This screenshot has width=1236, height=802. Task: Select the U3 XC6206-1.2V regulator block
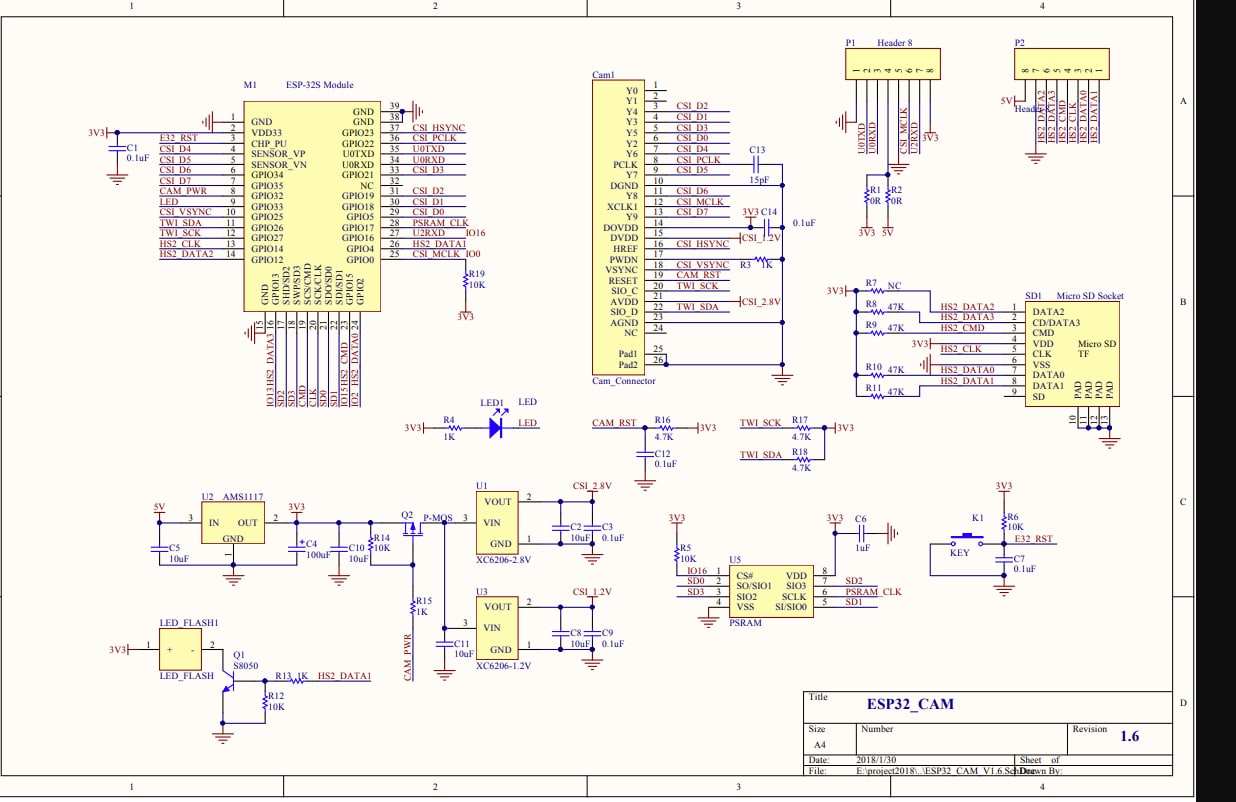(496, 628)
